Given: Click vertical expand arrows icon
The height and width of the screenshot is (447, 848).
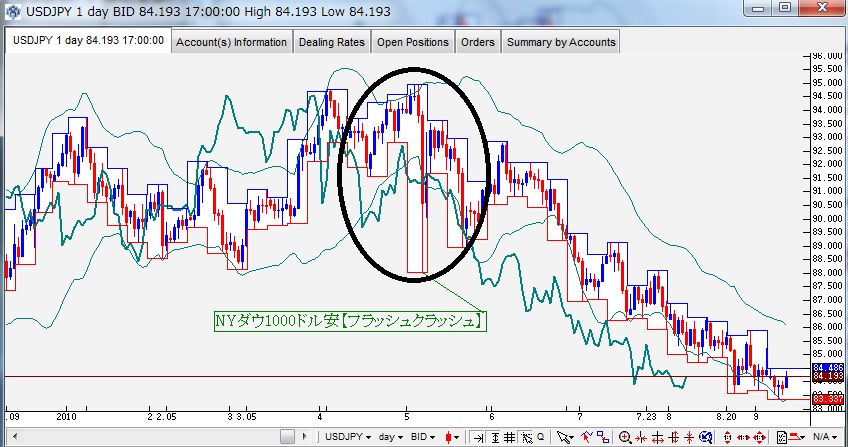Looking at the screenshot, I should pos(673,437).
